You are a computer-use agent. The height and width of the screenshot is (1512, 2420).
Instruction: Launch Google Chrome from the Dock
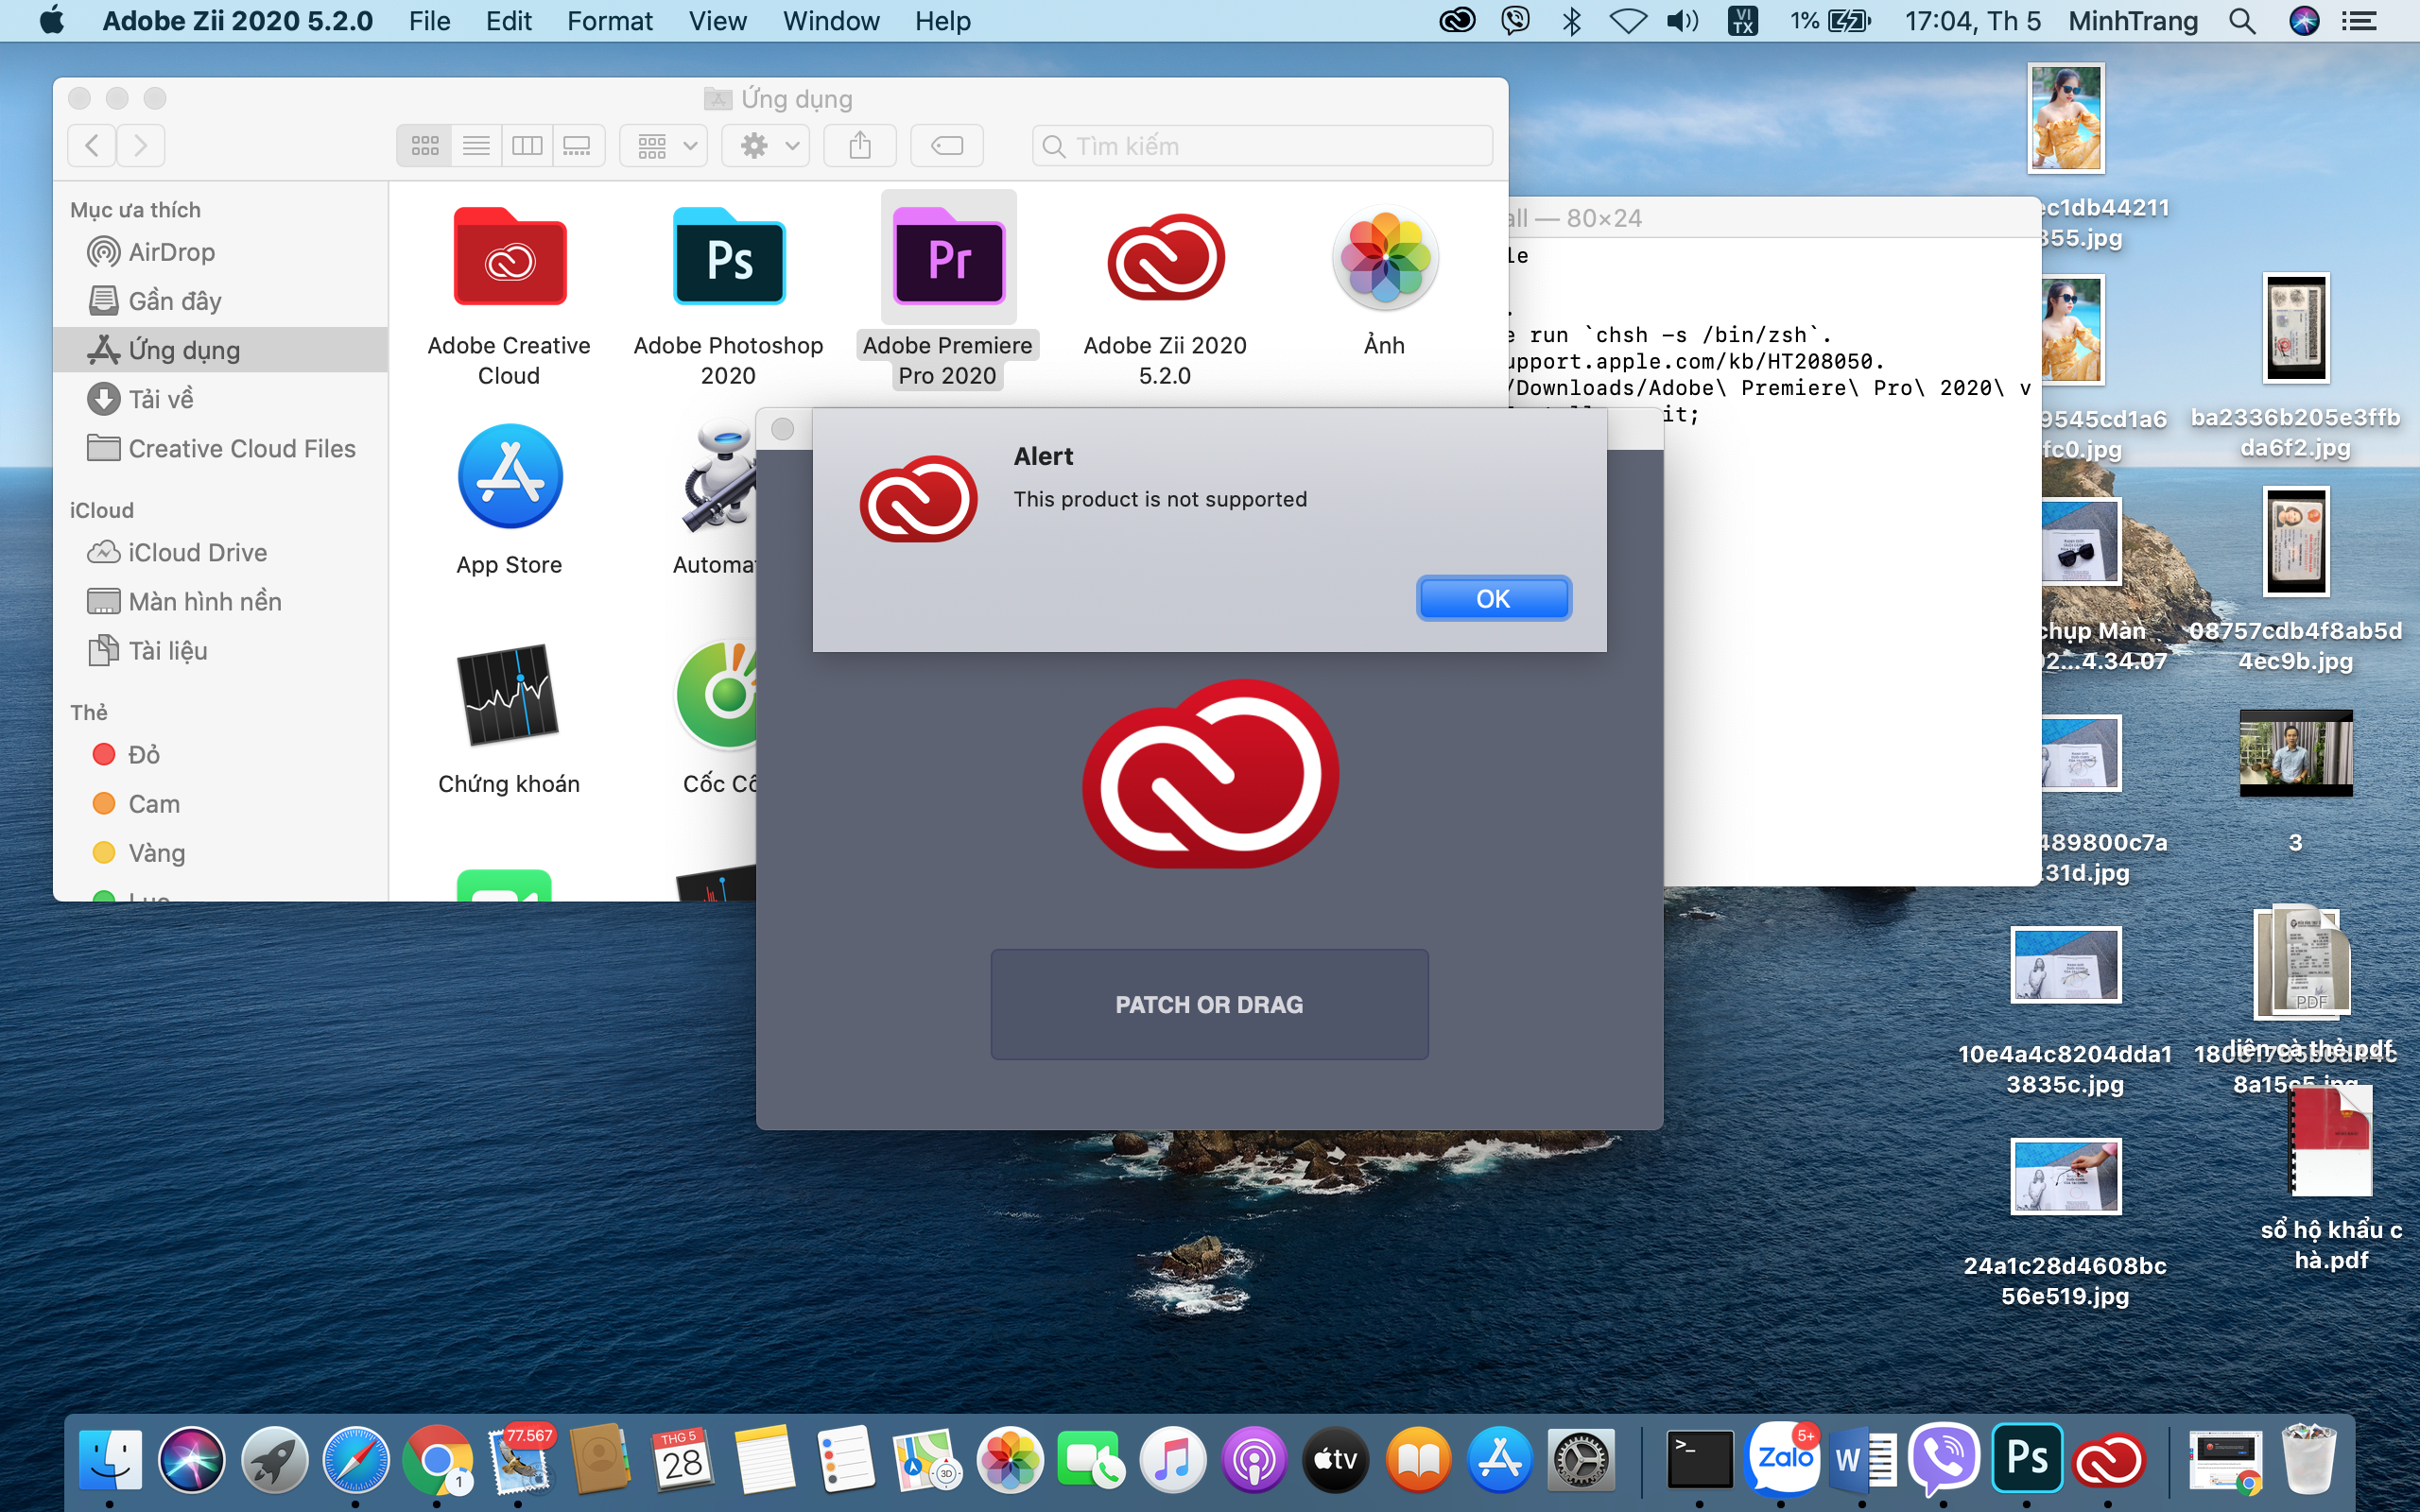[x=437, y=1460]
